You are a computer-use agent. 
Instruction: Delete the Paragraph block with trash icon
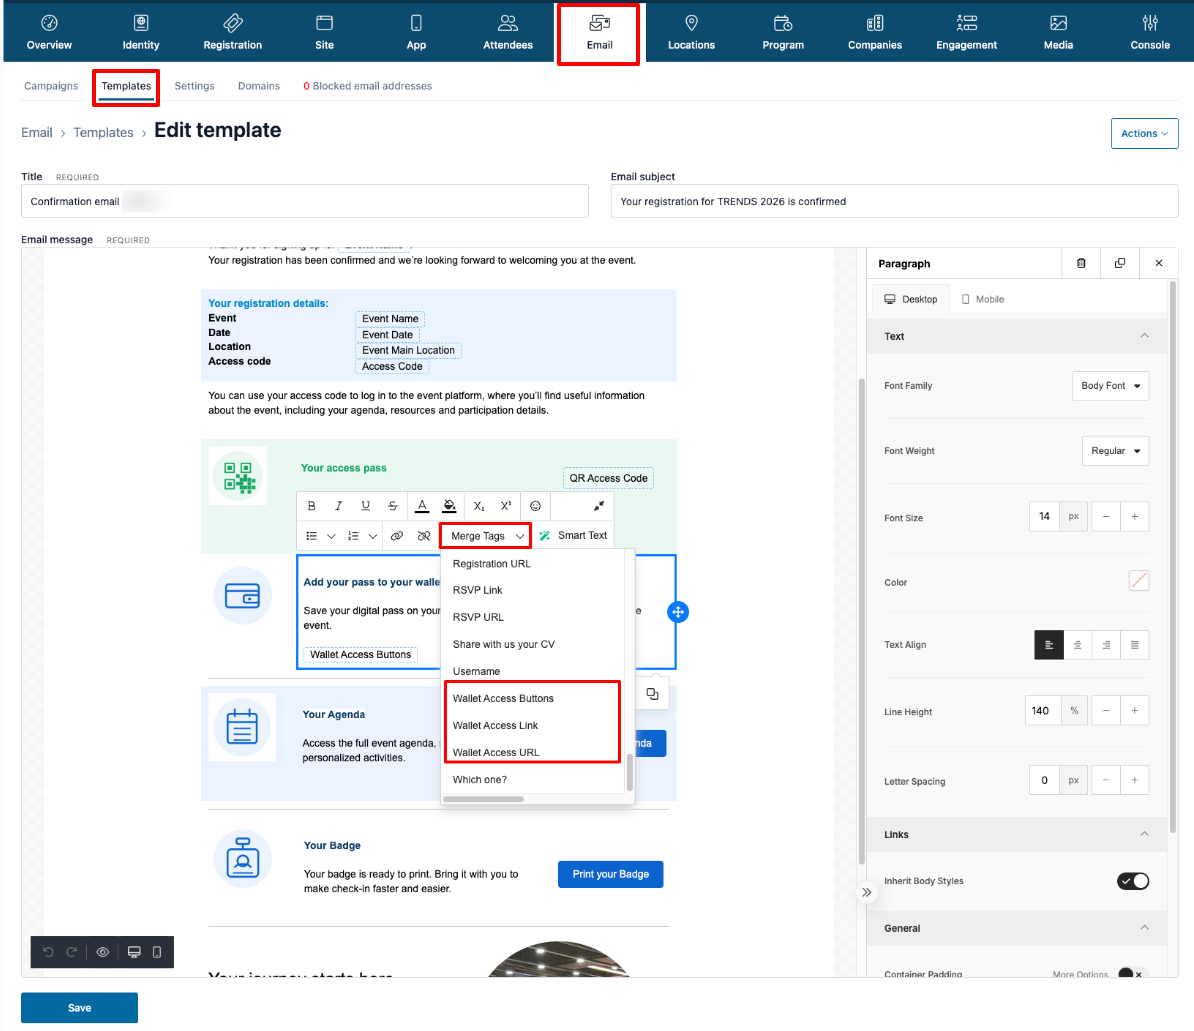tap(1081, 263)
